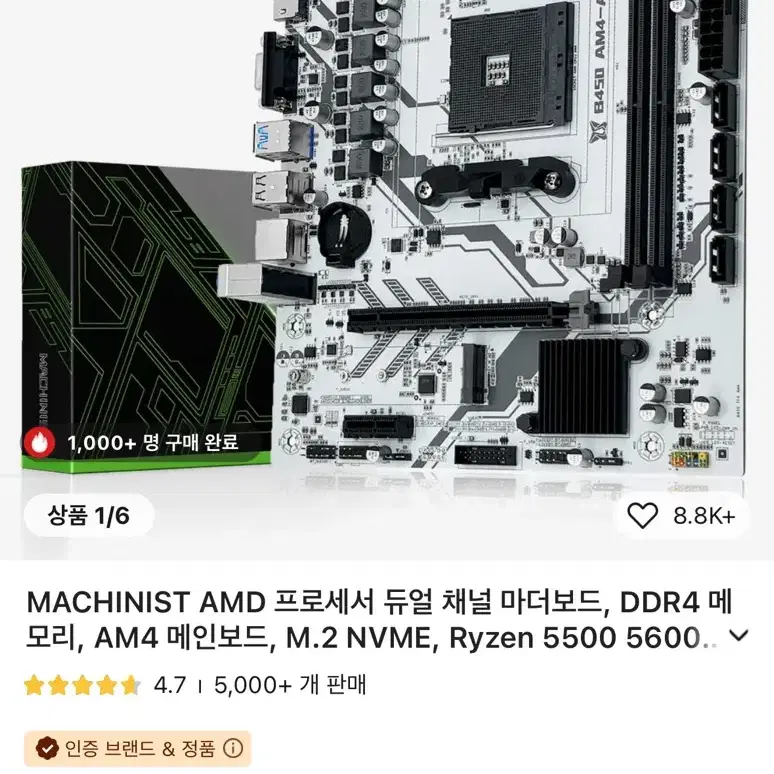The height and width of the screenshot is (774, 774).
Task: Tap the second yellow rating star
Action: [58, 686]
